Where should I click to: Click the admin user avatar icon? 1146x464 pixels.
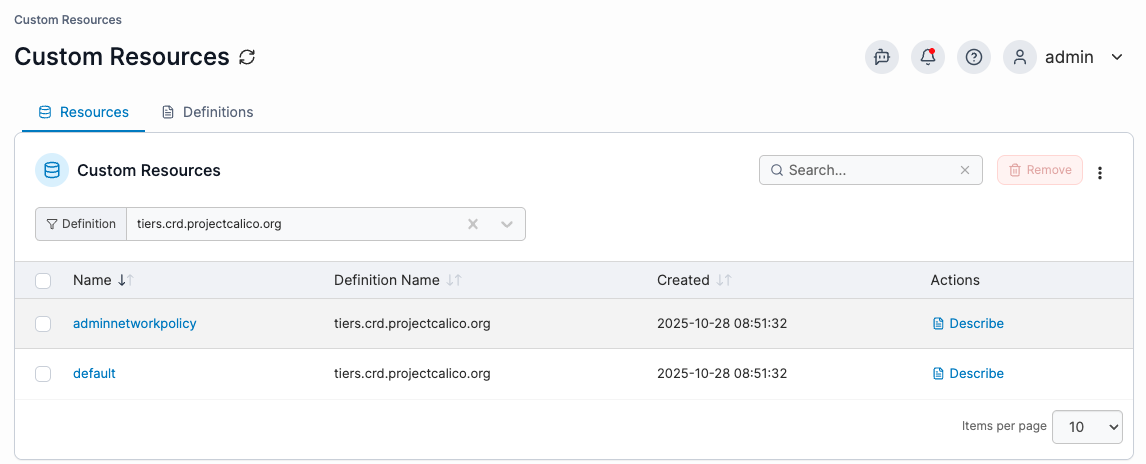(1020, 57)
